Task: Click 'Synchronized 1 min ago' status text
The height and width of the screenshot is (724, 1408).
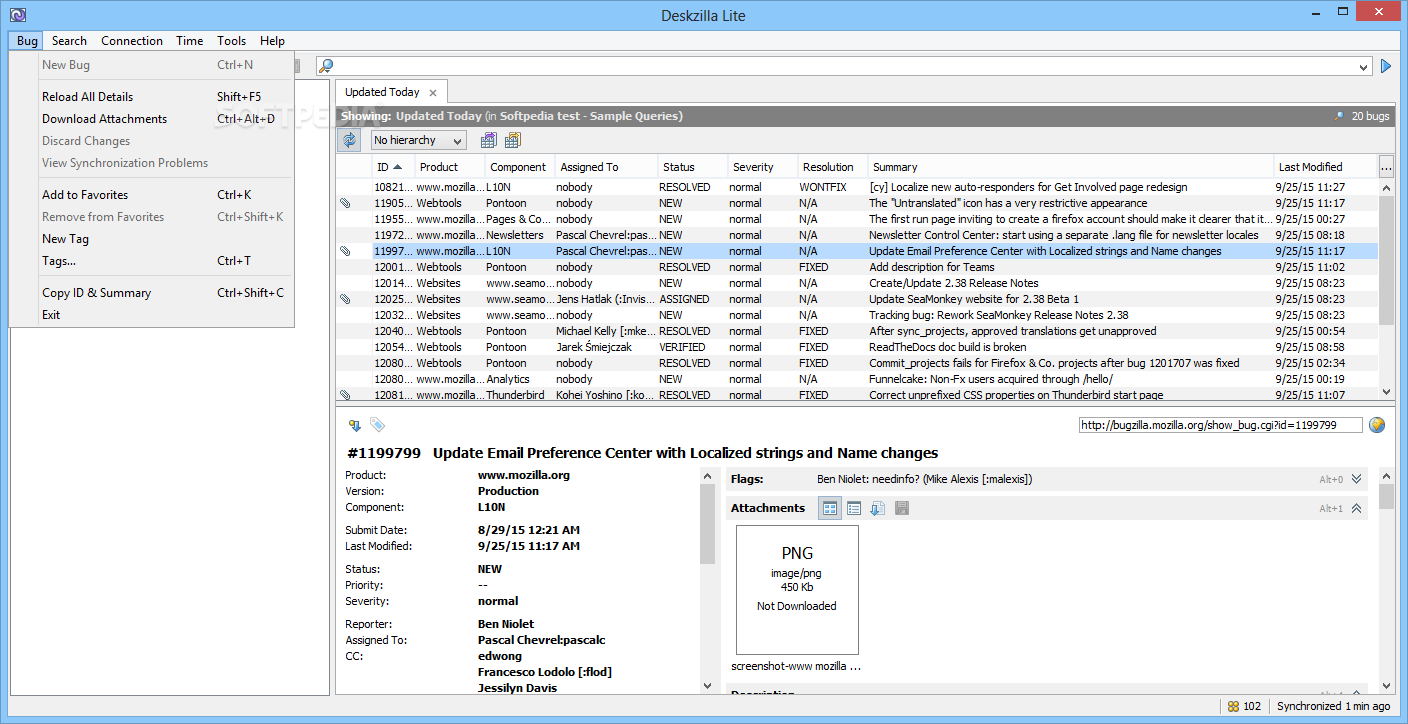Action: (x=1333, y=706)
